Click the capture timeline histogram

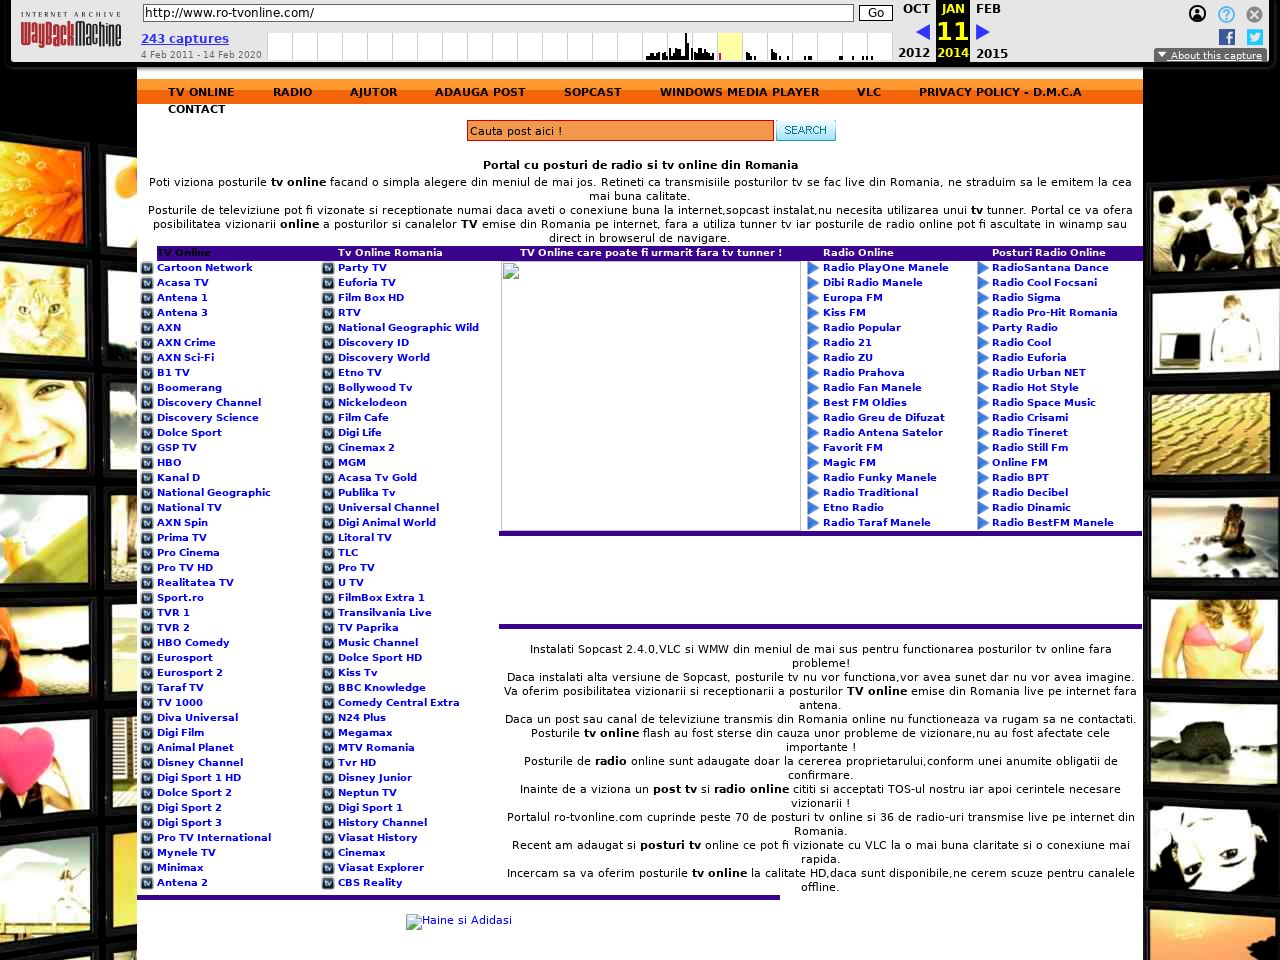tap(579, 47)
